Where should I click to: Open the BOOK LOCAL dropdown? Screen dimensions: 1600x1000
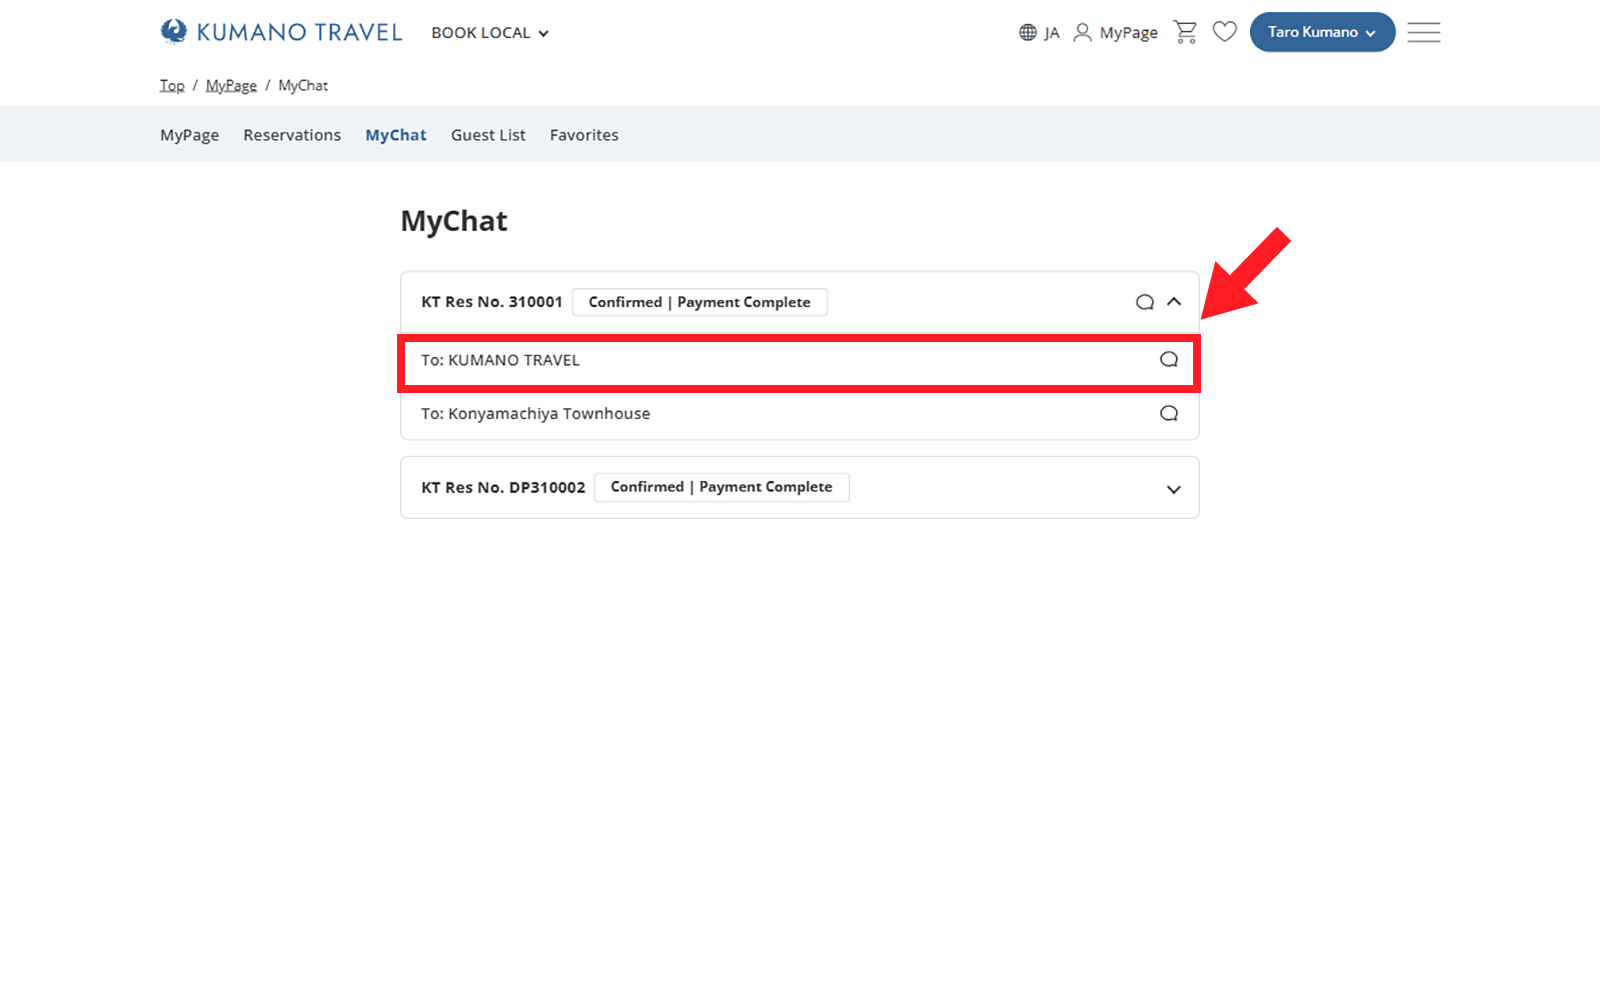pyautogui.click(x=490, y=33)
